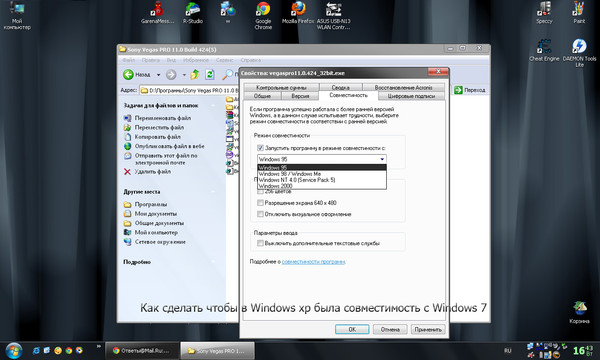This screenshot has height=360, width=600.
Task: Switch to the Восстановление Acronis tab
Action: click(x=403, y=87)
